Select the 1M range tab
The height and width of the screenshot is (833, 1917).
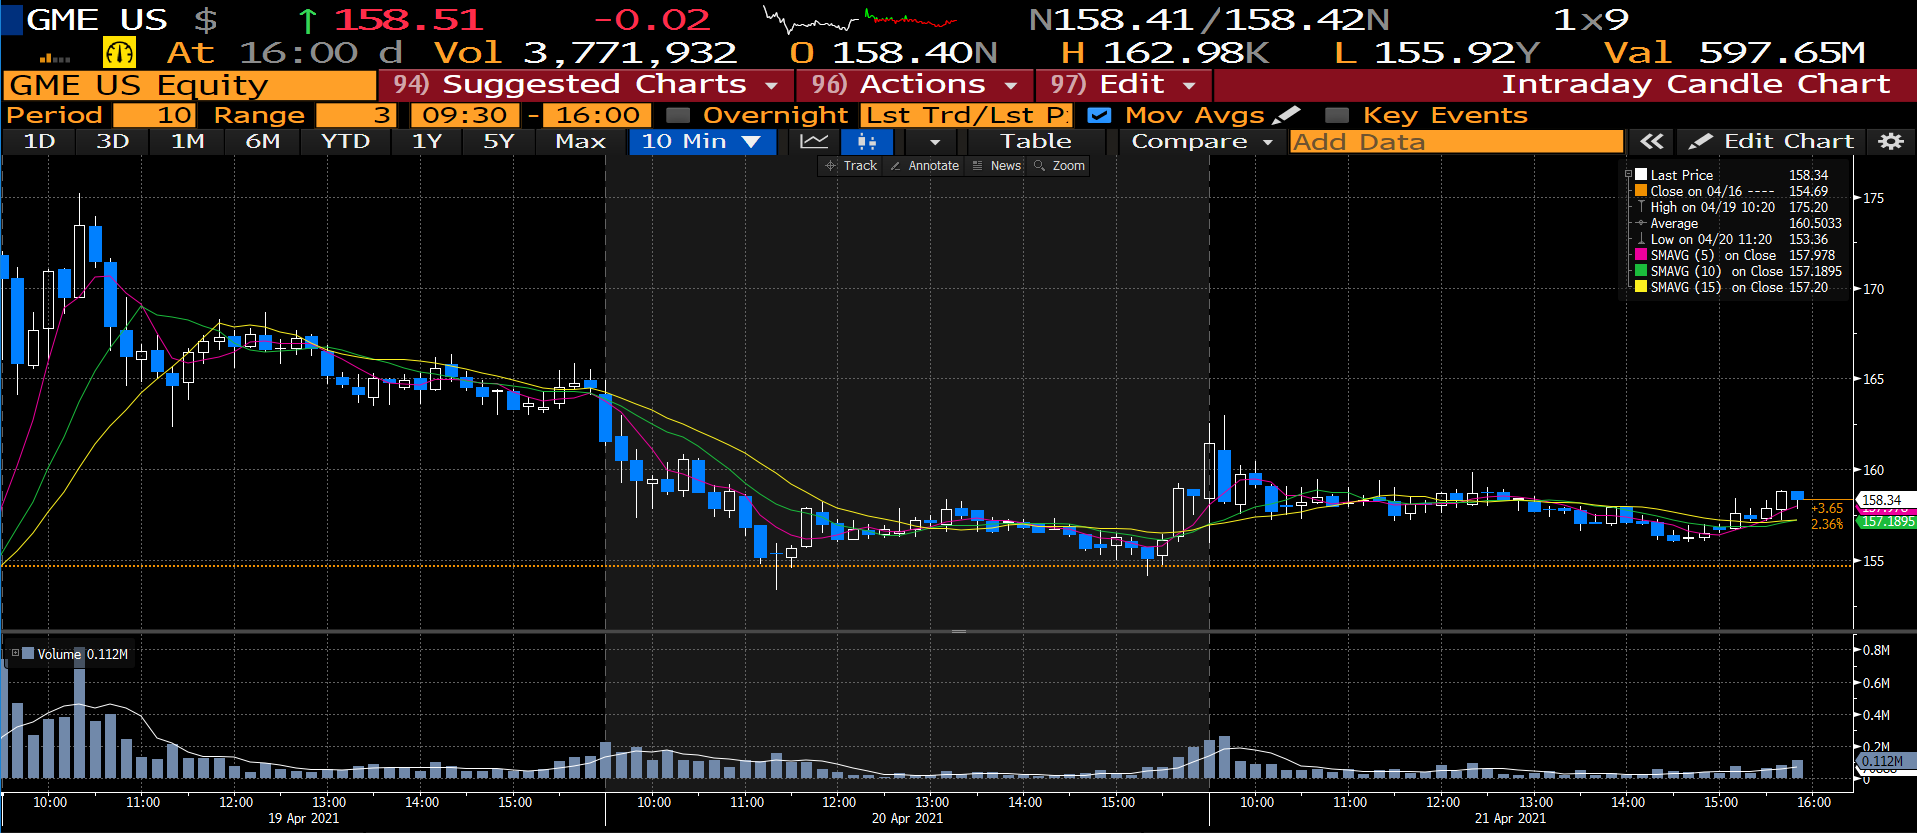pos(188,142)
